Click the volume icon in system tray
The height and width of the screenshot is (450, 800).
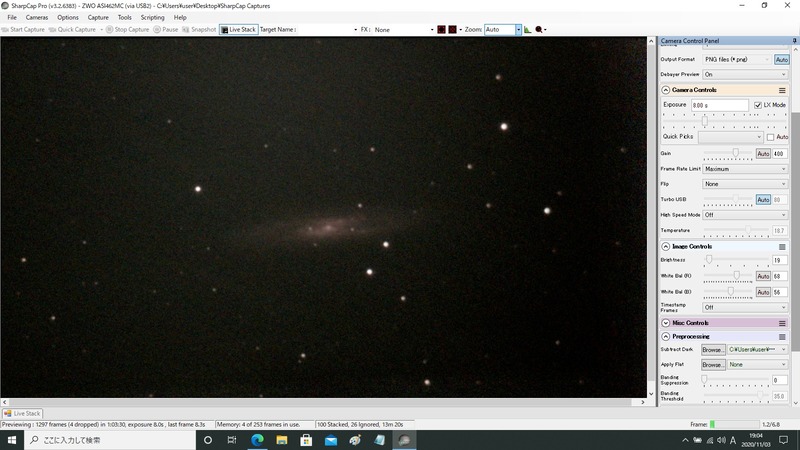pyautogui.click(x=721, y=440)
